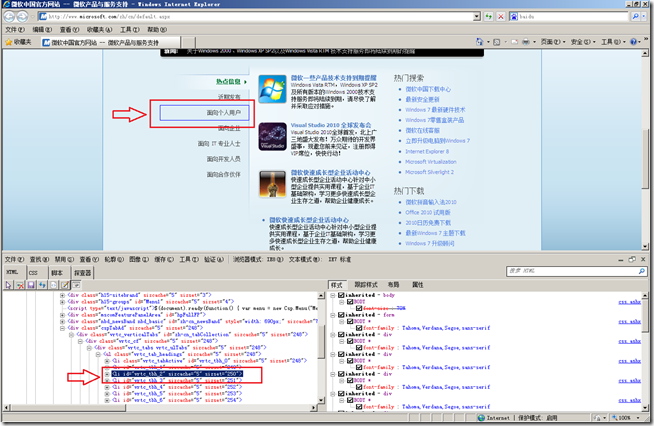Click HTML tree horizontal scrollbar thumb

pos(68,407)
